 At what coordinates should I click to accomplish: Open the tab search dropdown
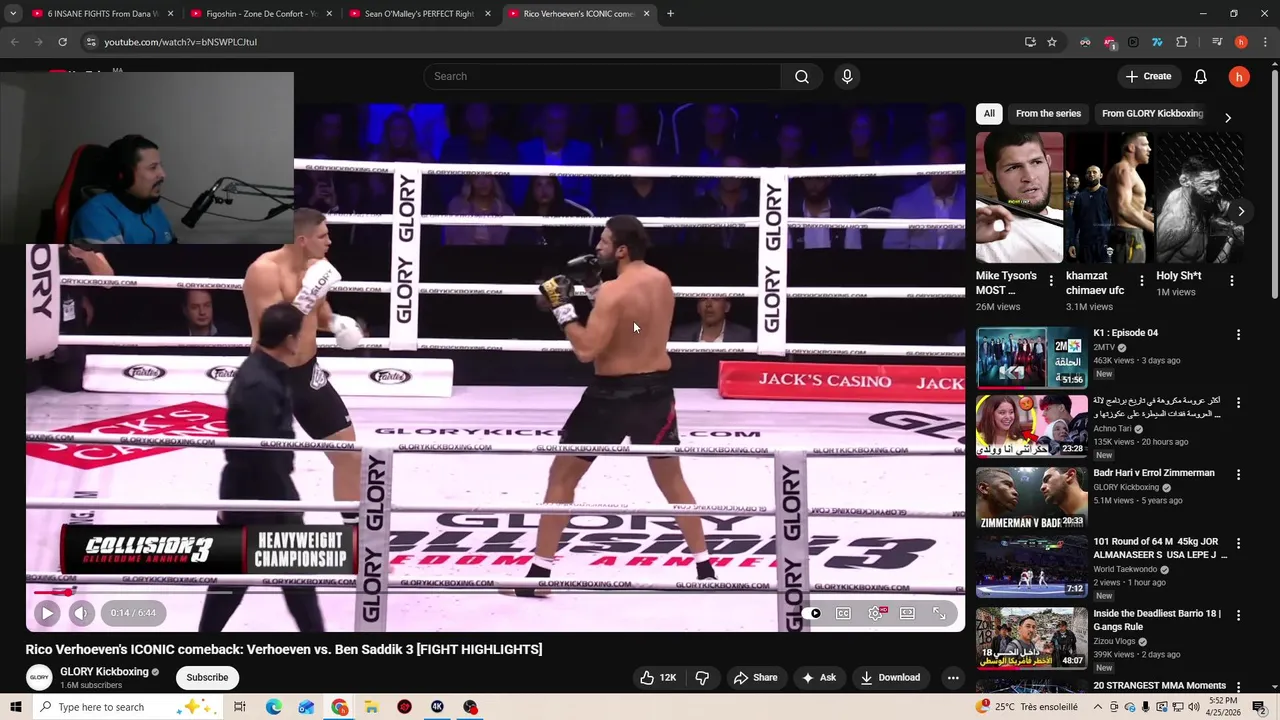tap(13, 14)
